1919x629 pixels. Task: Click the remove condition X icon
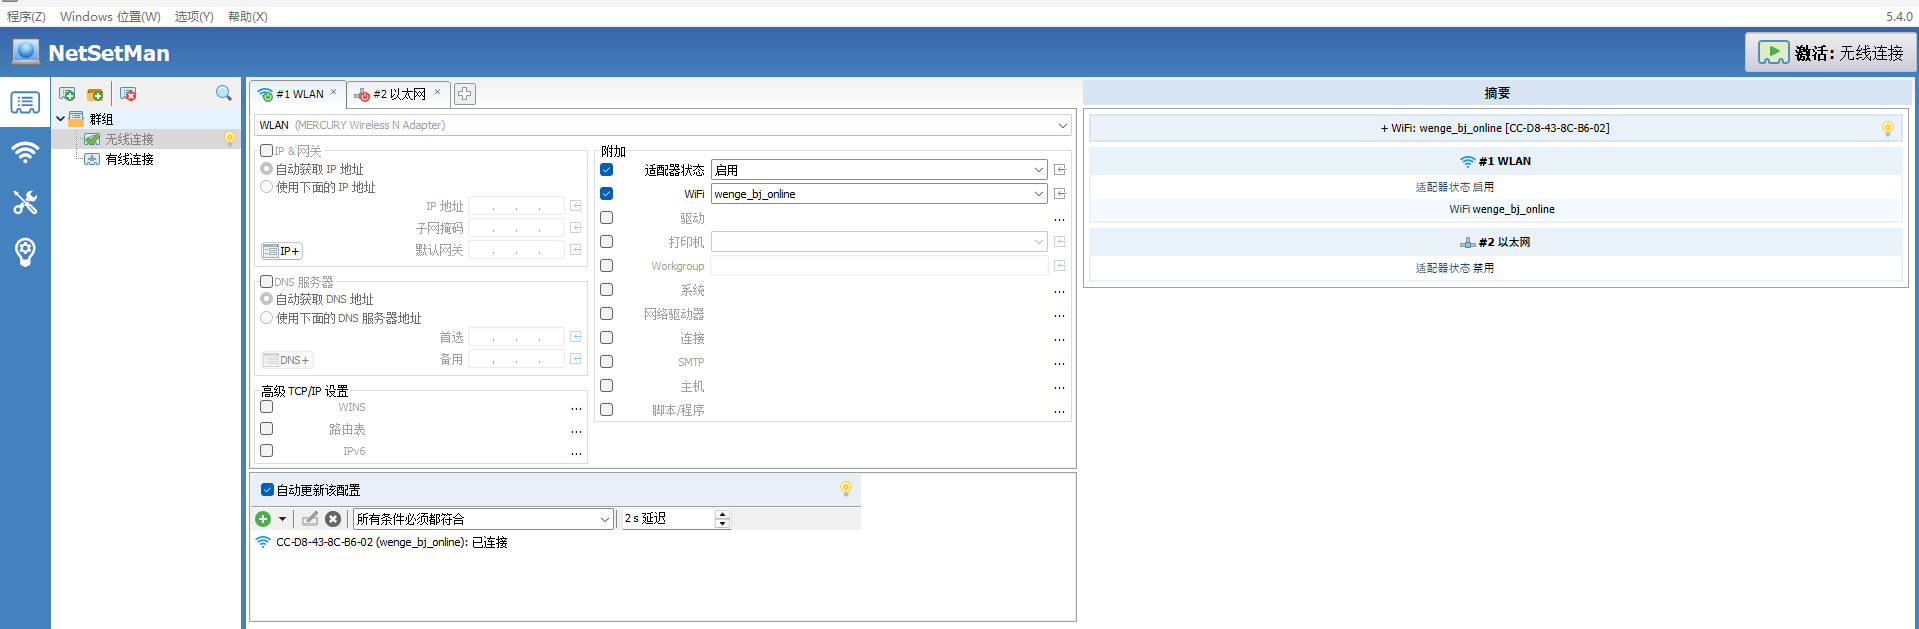click(x=333, y=519)
